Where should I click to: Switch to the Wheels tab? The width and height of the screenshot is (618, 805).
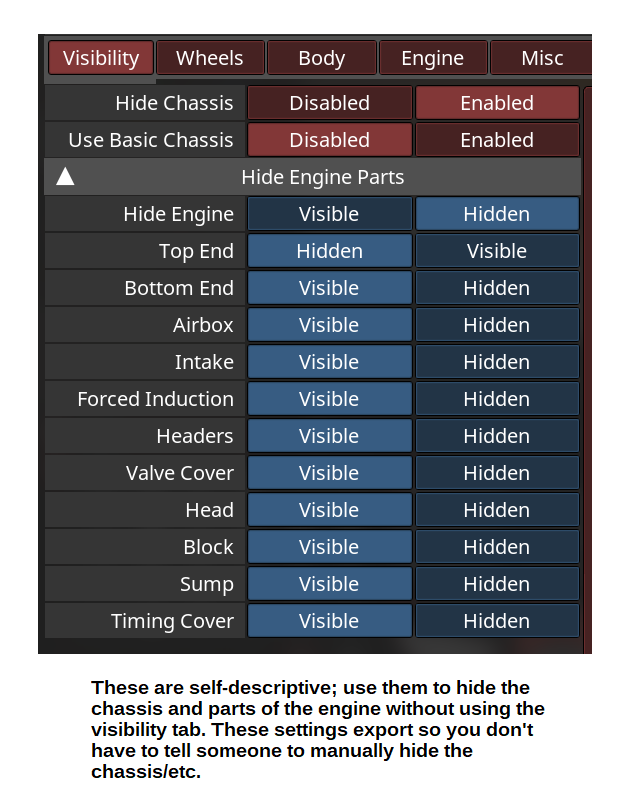coord(210,58)
